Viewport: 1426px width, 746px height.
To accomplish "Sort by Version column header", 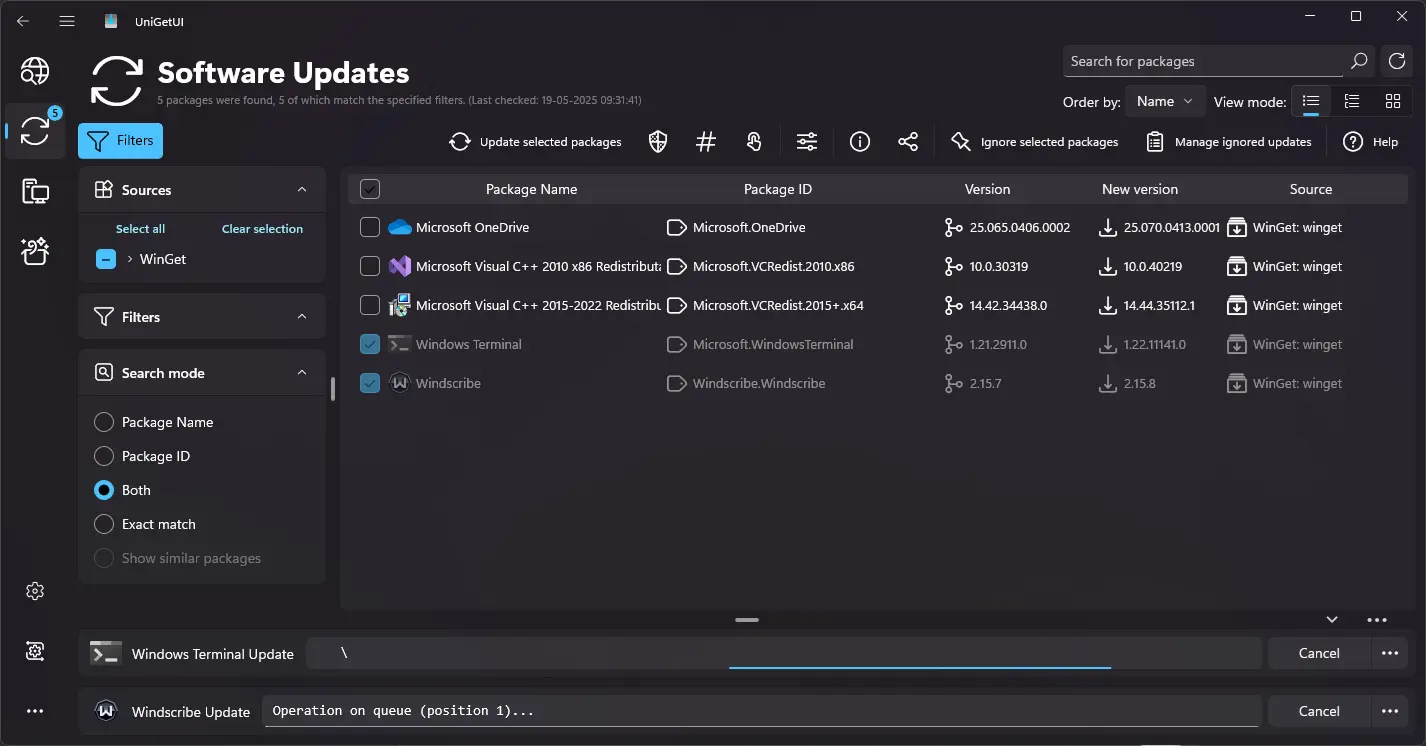I will click(x=987, y=189).
